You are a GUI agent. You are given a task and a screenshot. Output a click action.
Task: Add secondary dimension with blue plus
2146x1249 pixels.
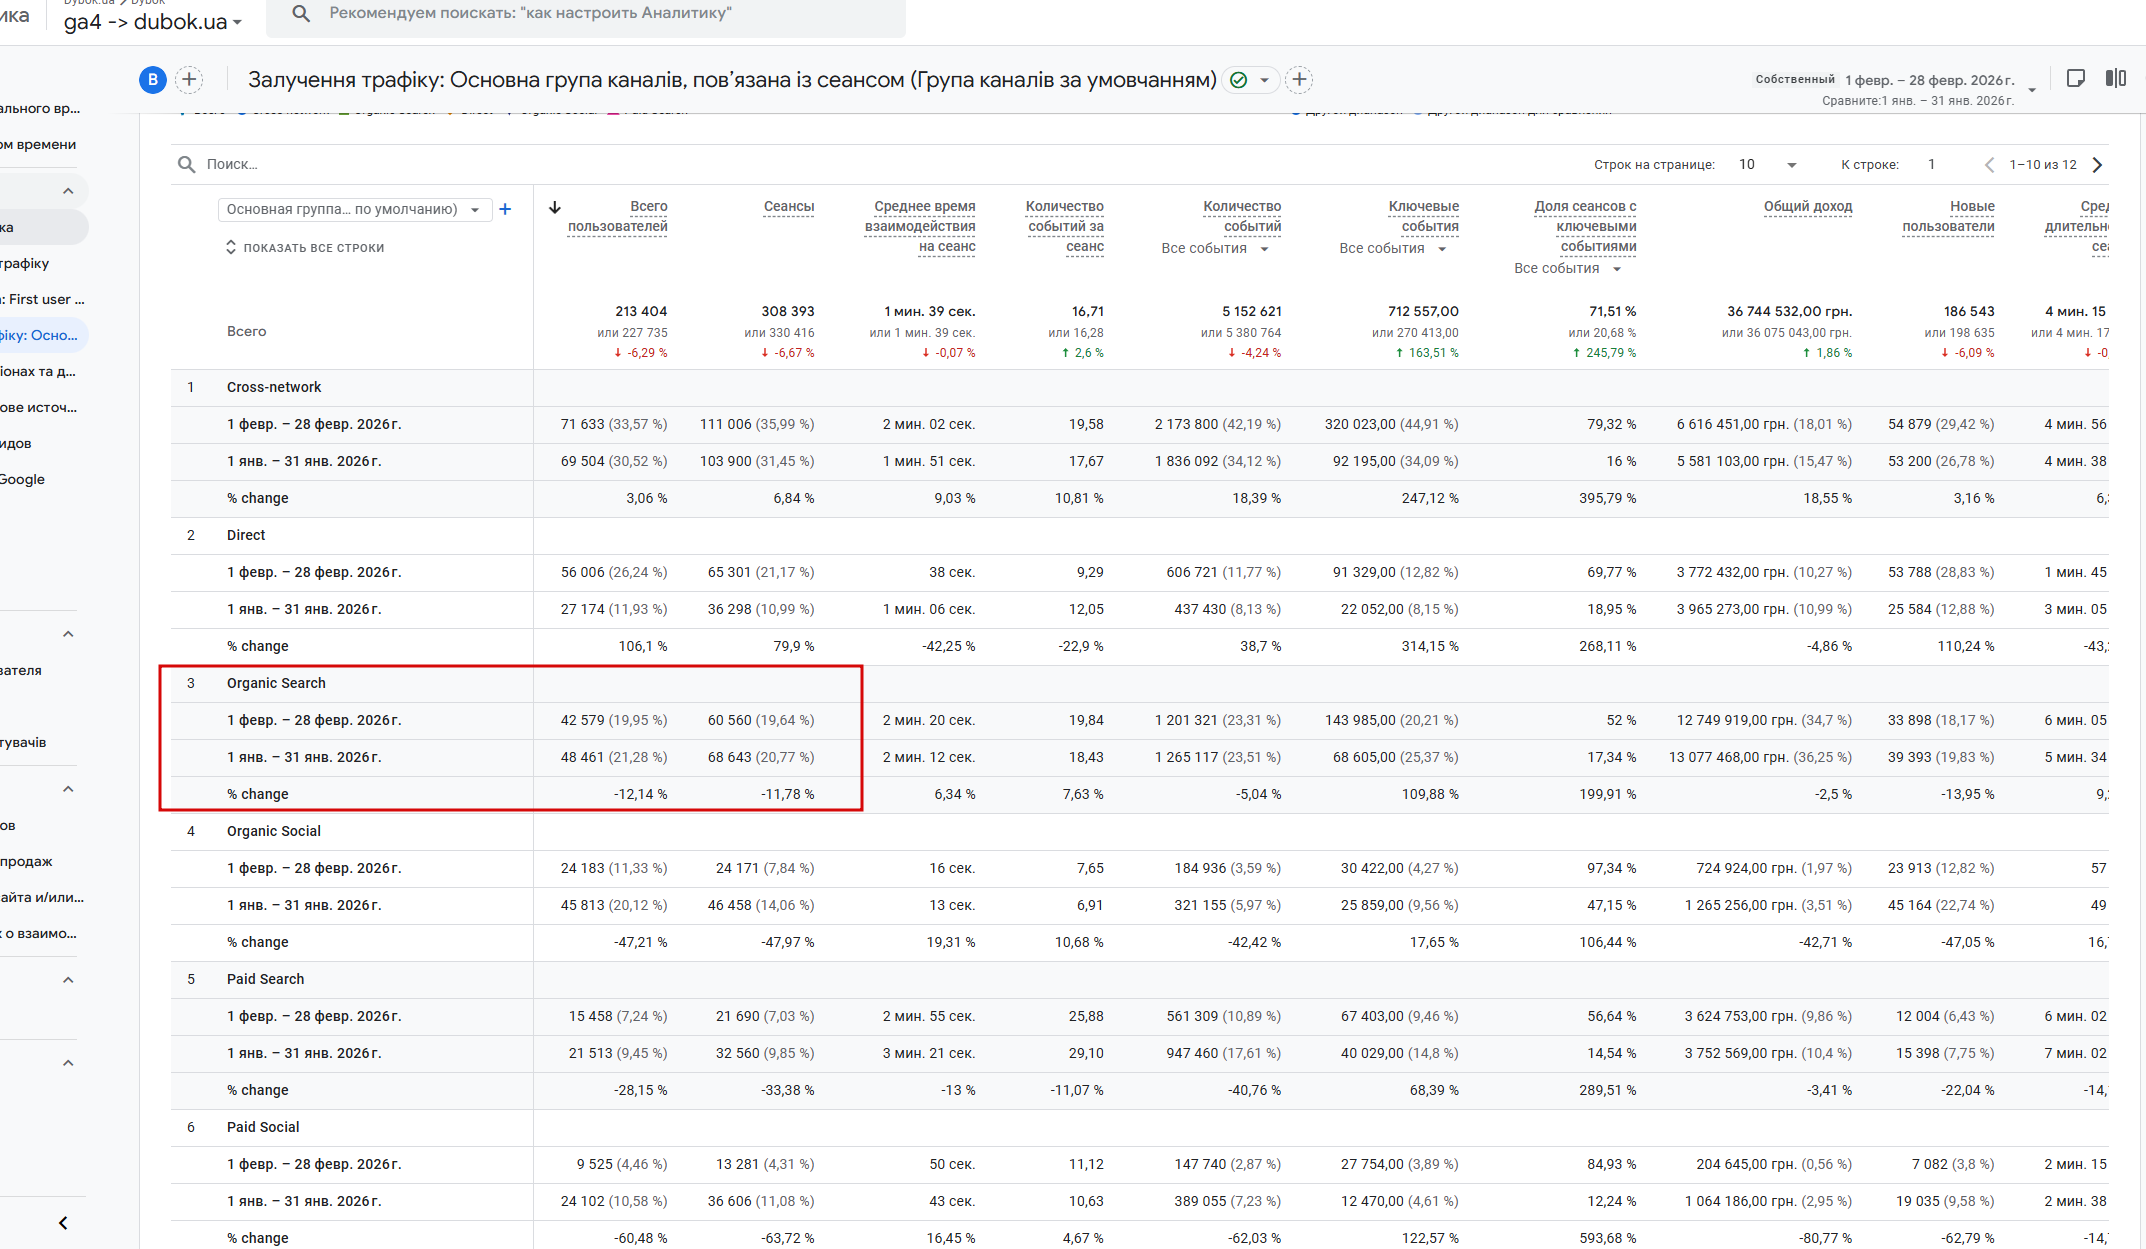(505, 209)
